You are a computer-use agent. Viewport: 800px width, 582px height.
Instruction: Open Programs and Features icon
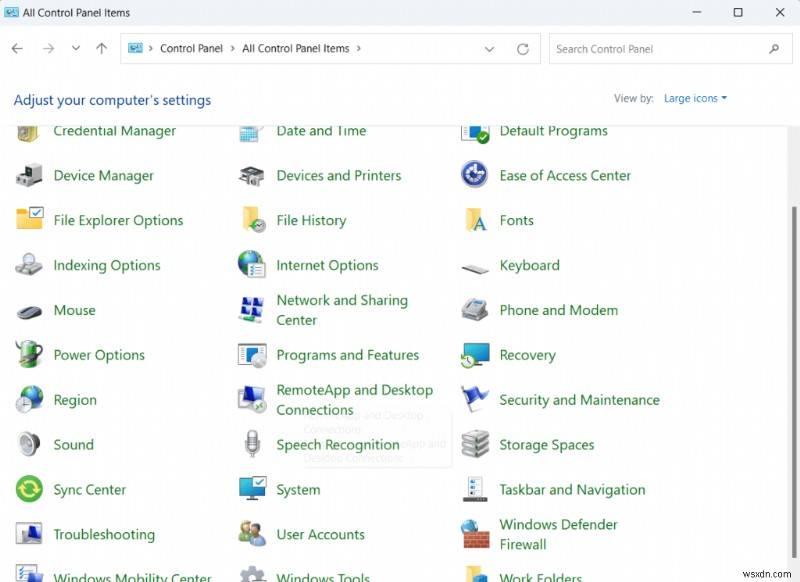(252, 355)
